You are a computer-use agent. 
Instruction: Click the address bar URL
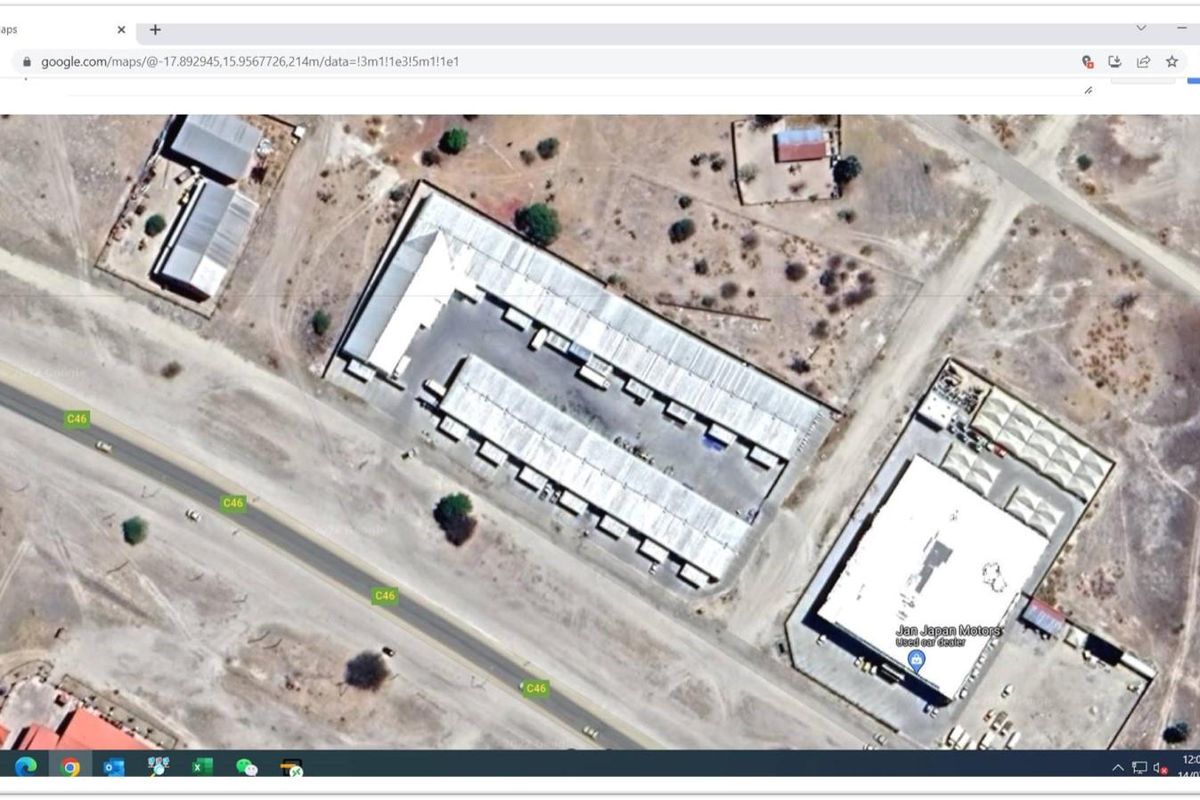250,61
